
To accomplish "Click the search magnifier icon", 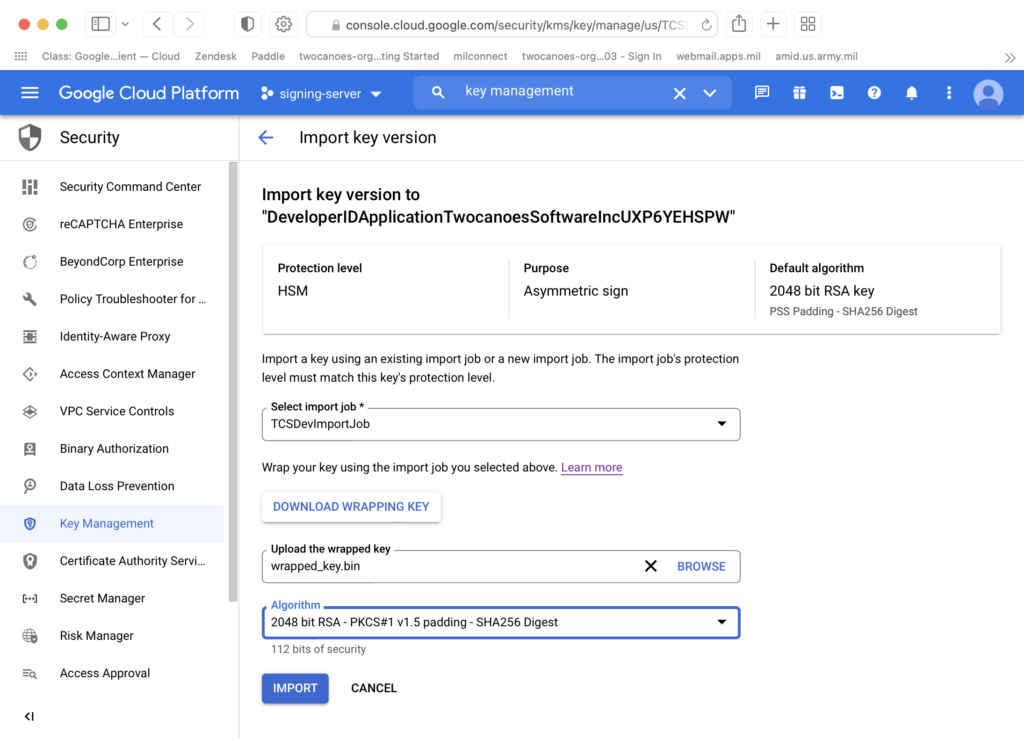I will click(438, 93).
